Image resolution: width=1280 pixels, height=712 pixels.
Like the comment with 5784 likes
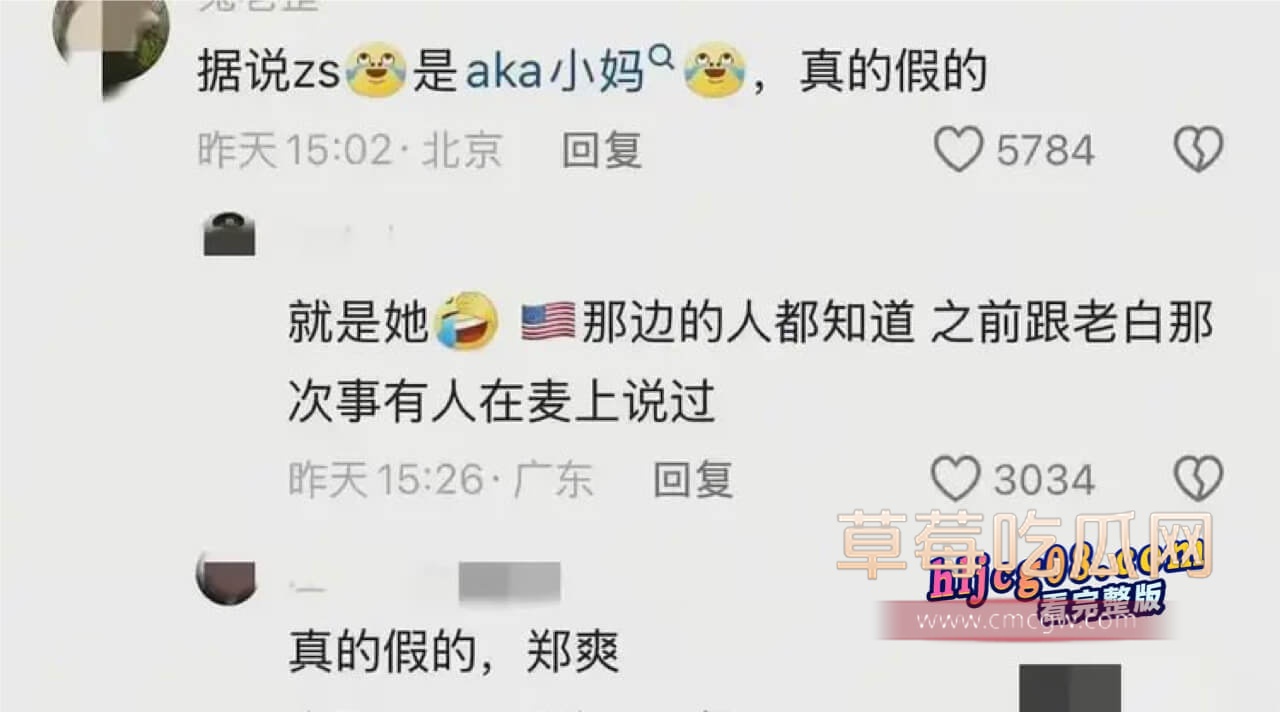(x=959, y=151)
